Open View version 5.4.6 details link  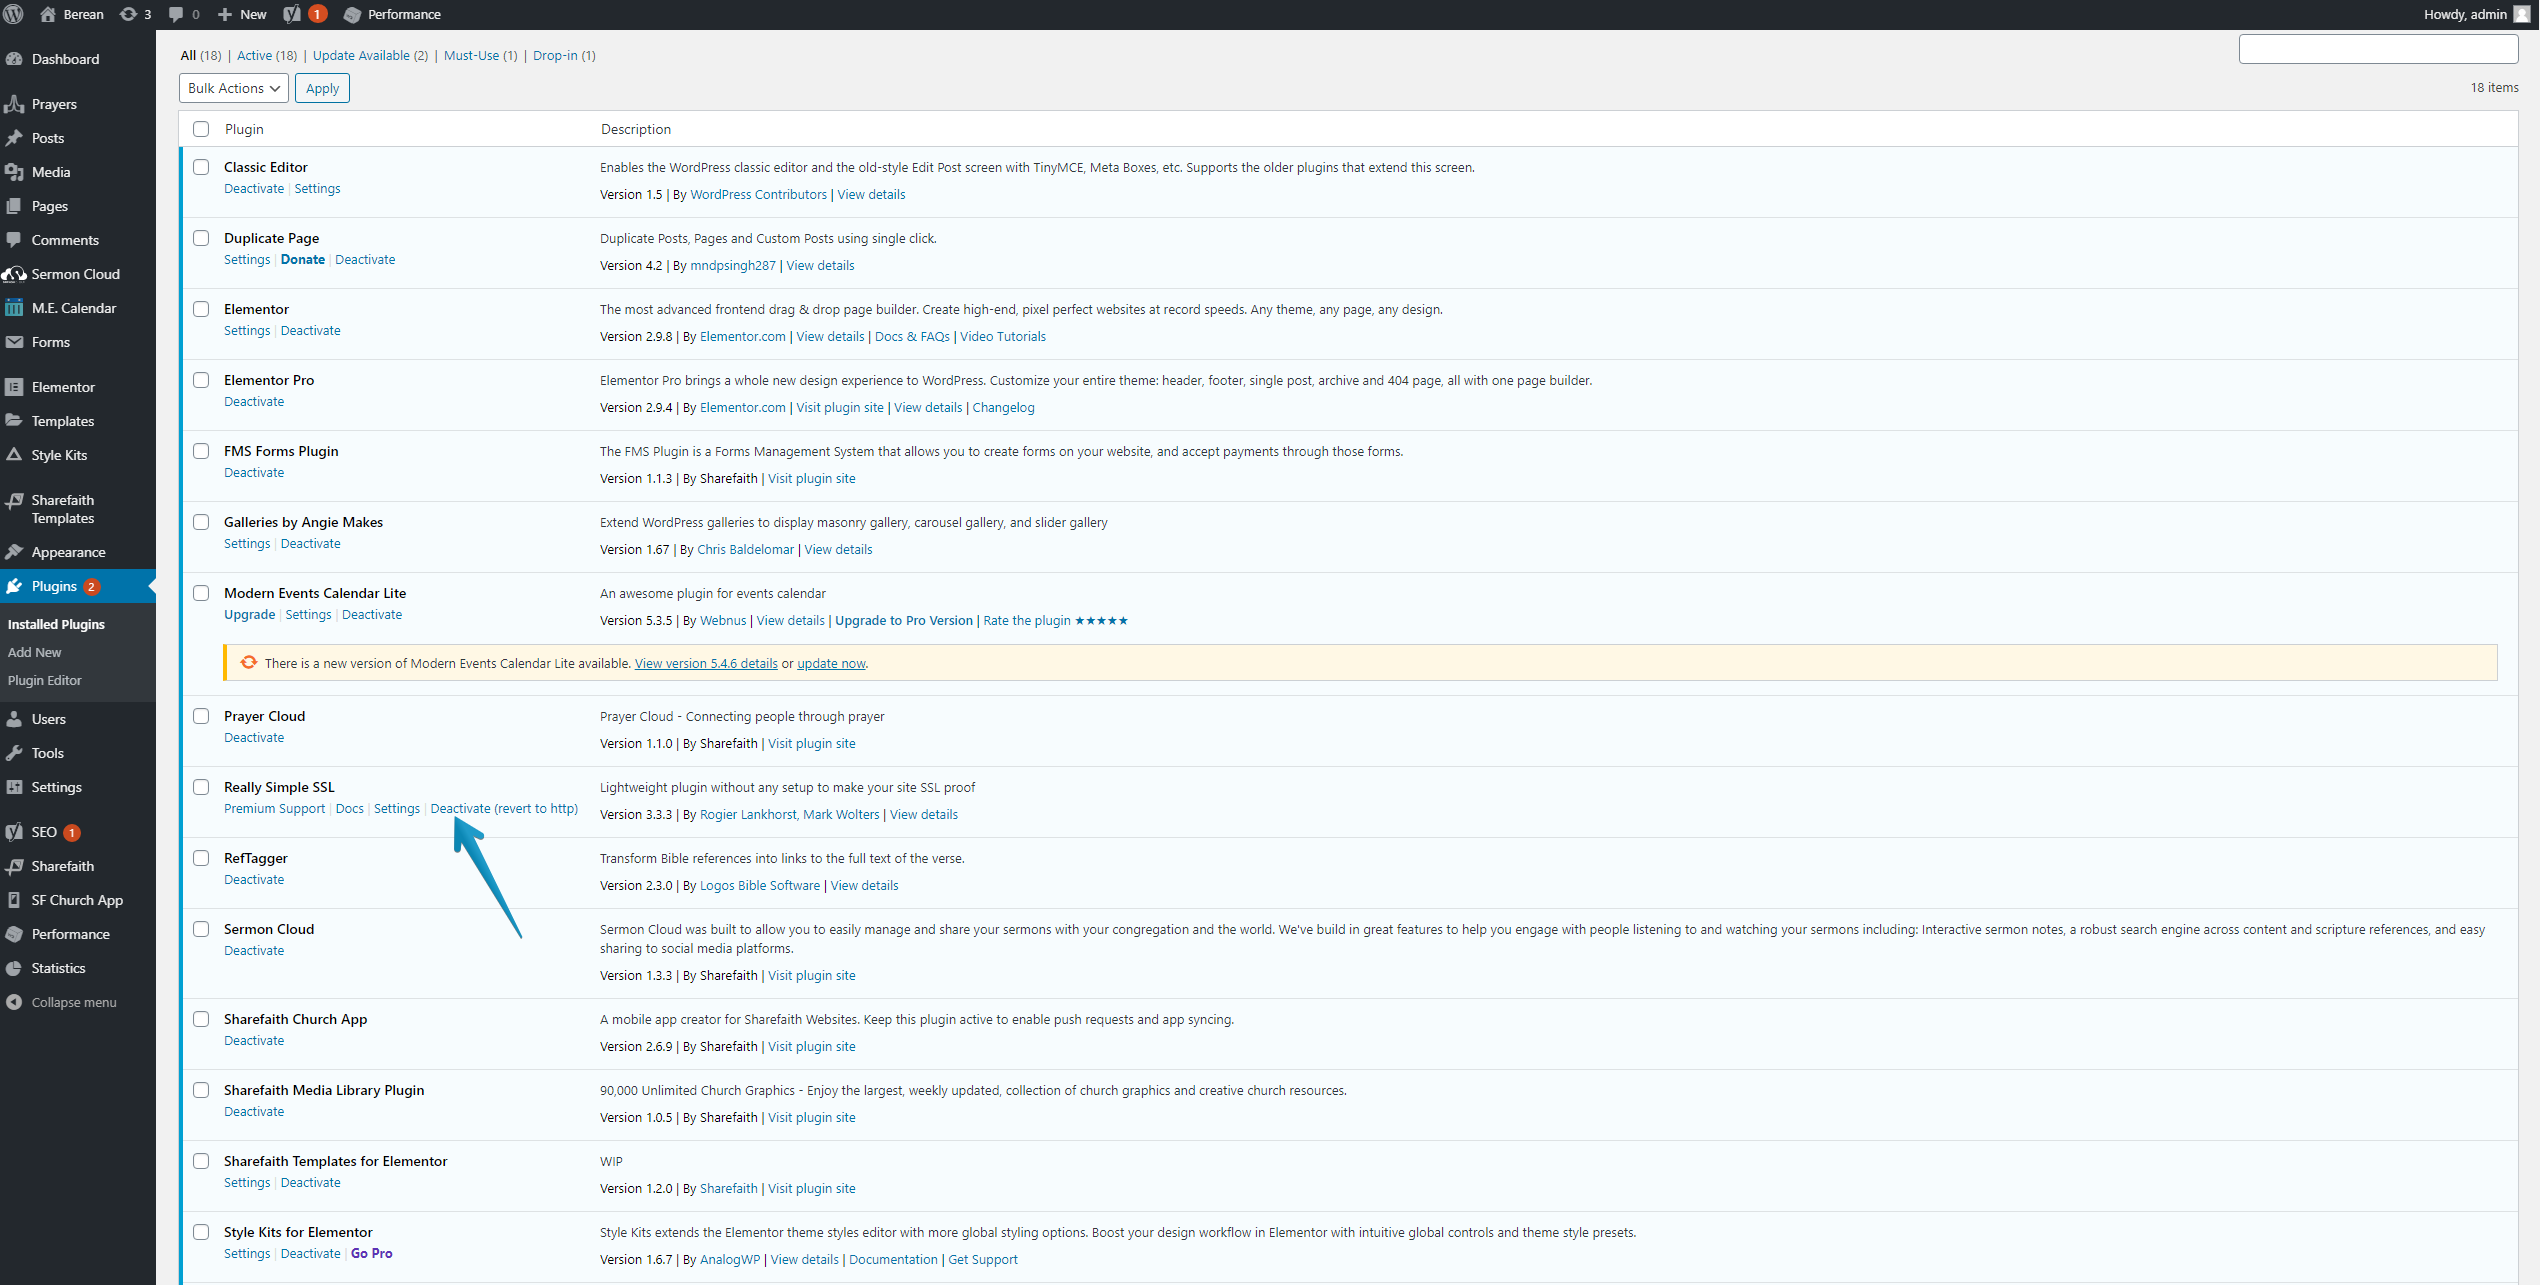click(x=706, y=664)
